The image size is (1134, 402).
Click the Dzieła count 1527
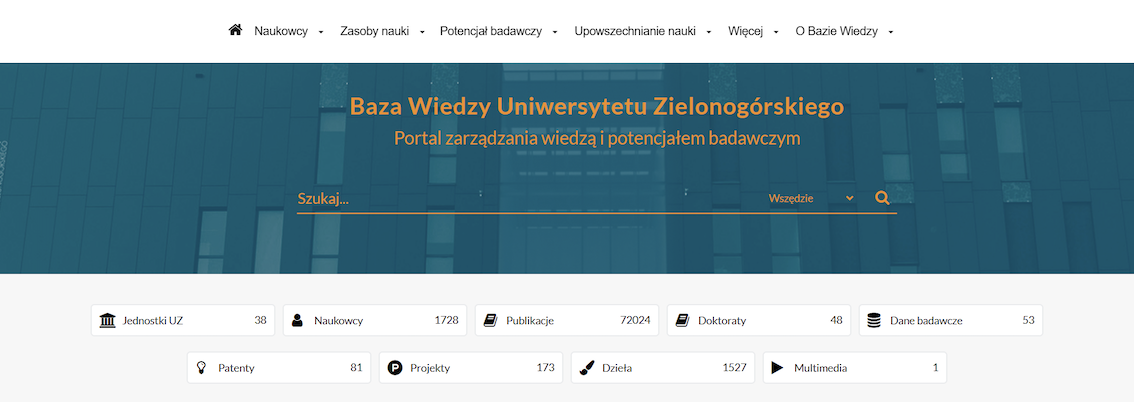click(734, 367)
